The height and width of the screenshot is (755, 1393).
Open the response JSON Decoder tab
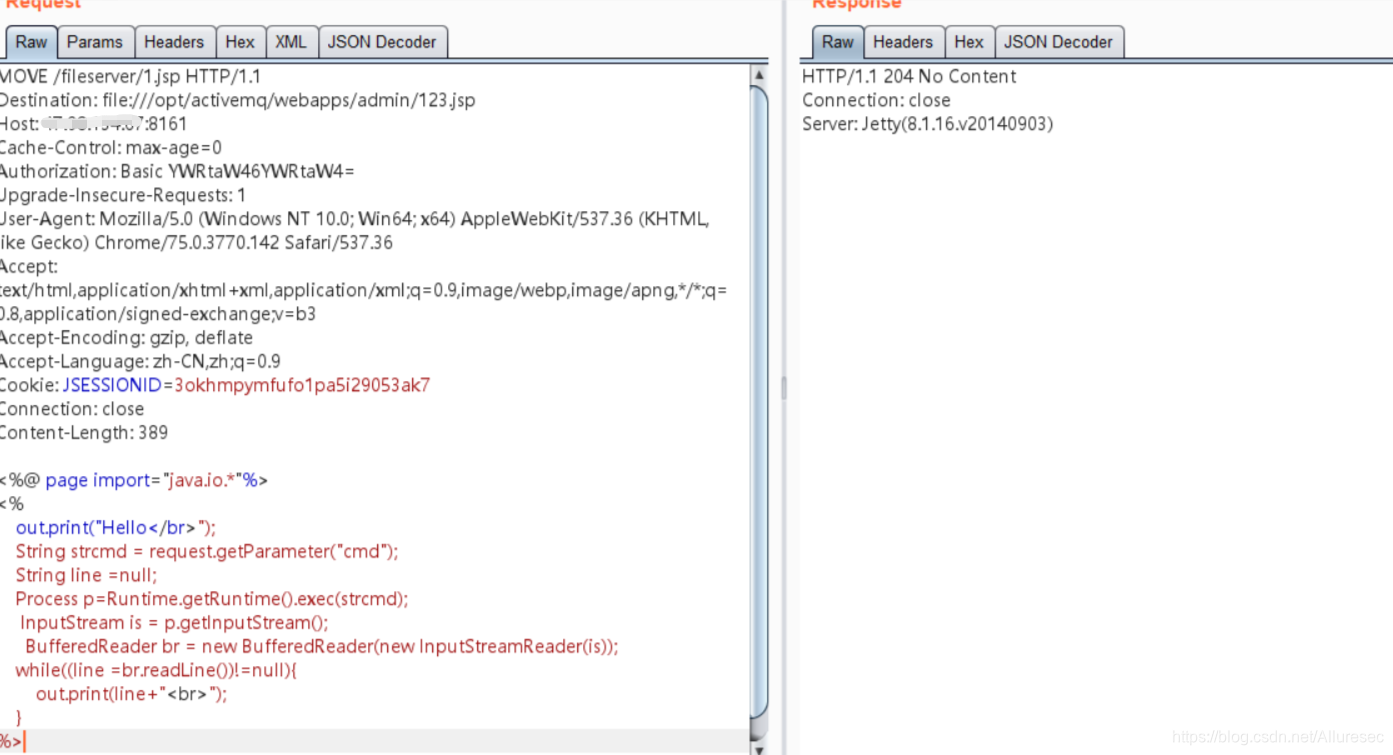(x=1059, y=42)
